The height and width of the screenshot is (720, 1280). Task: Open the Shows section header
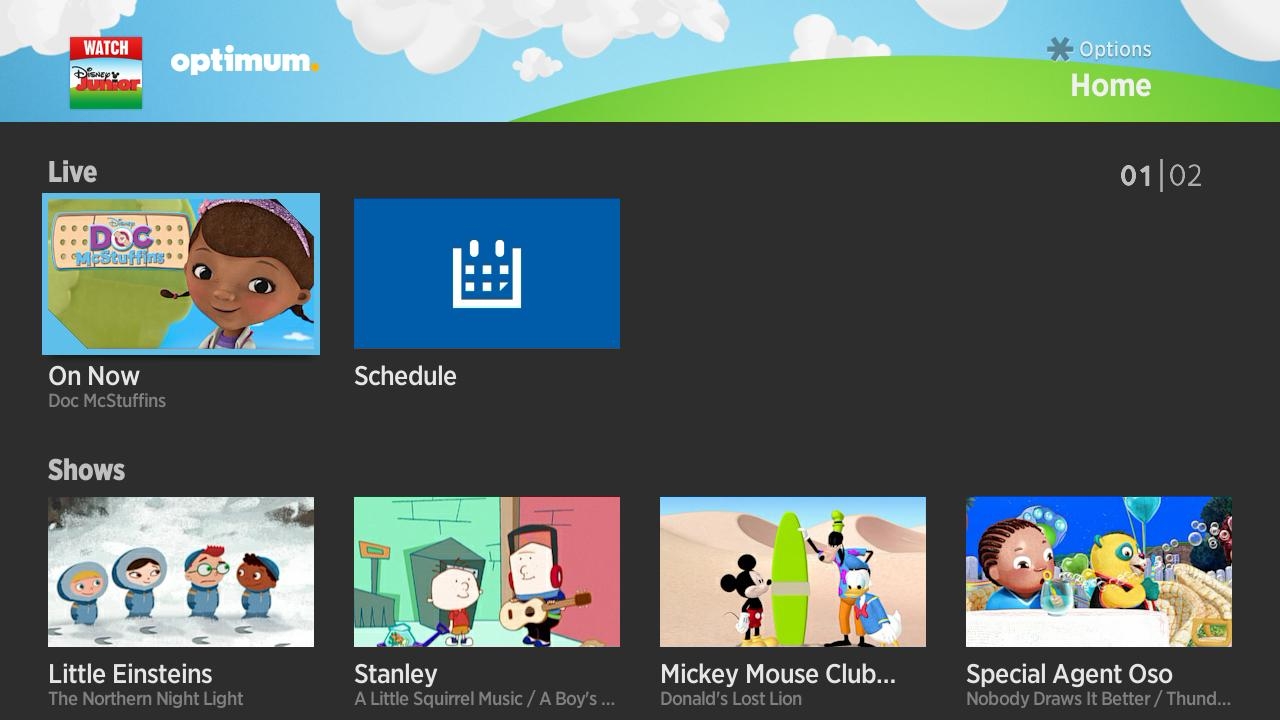pyautogui.click(x=86, y=470)
